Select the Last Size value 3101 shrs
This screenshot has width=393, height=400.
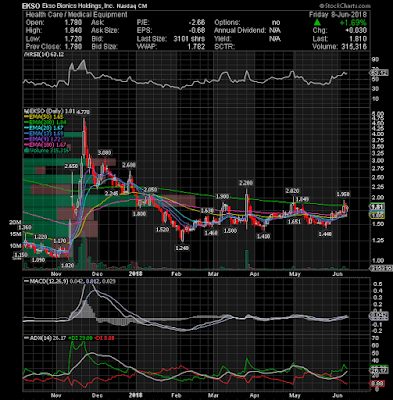point(189,39)
